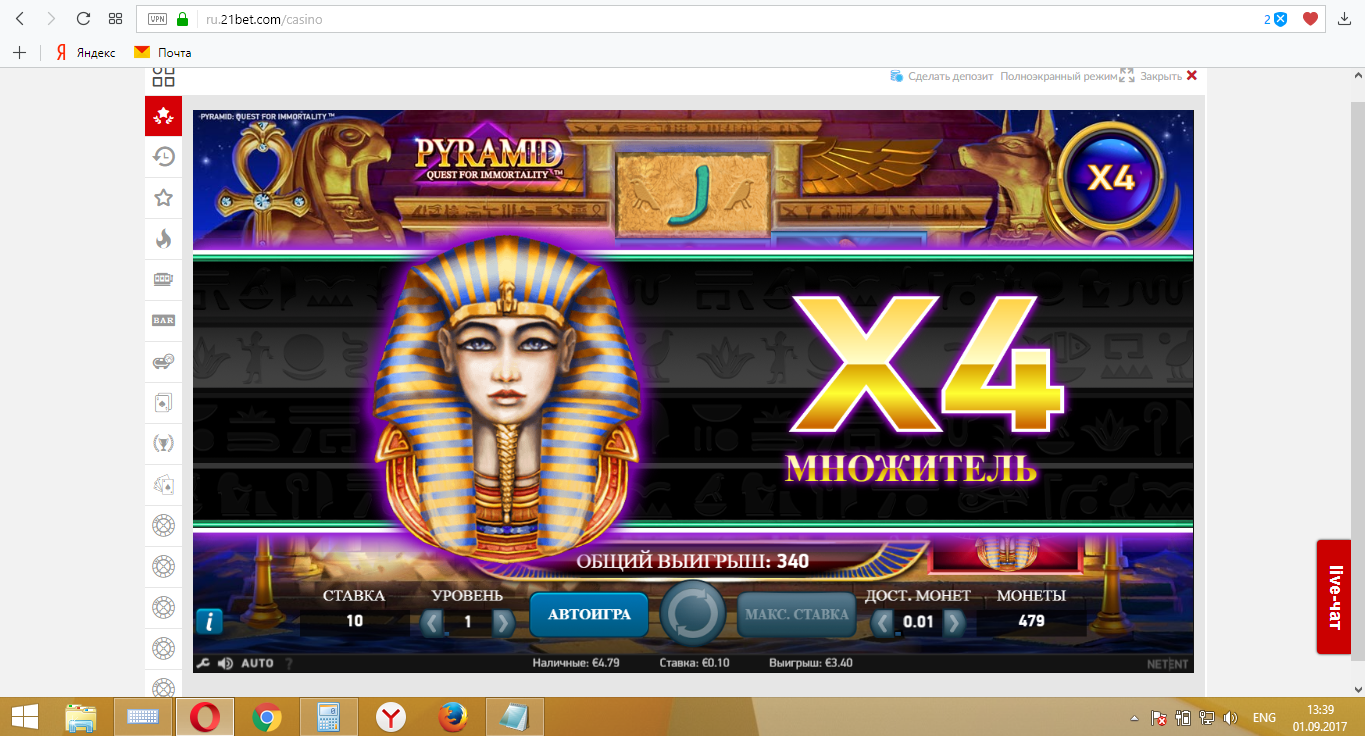
Task: Spin the reels with the round button
Action: click(693, 615)
